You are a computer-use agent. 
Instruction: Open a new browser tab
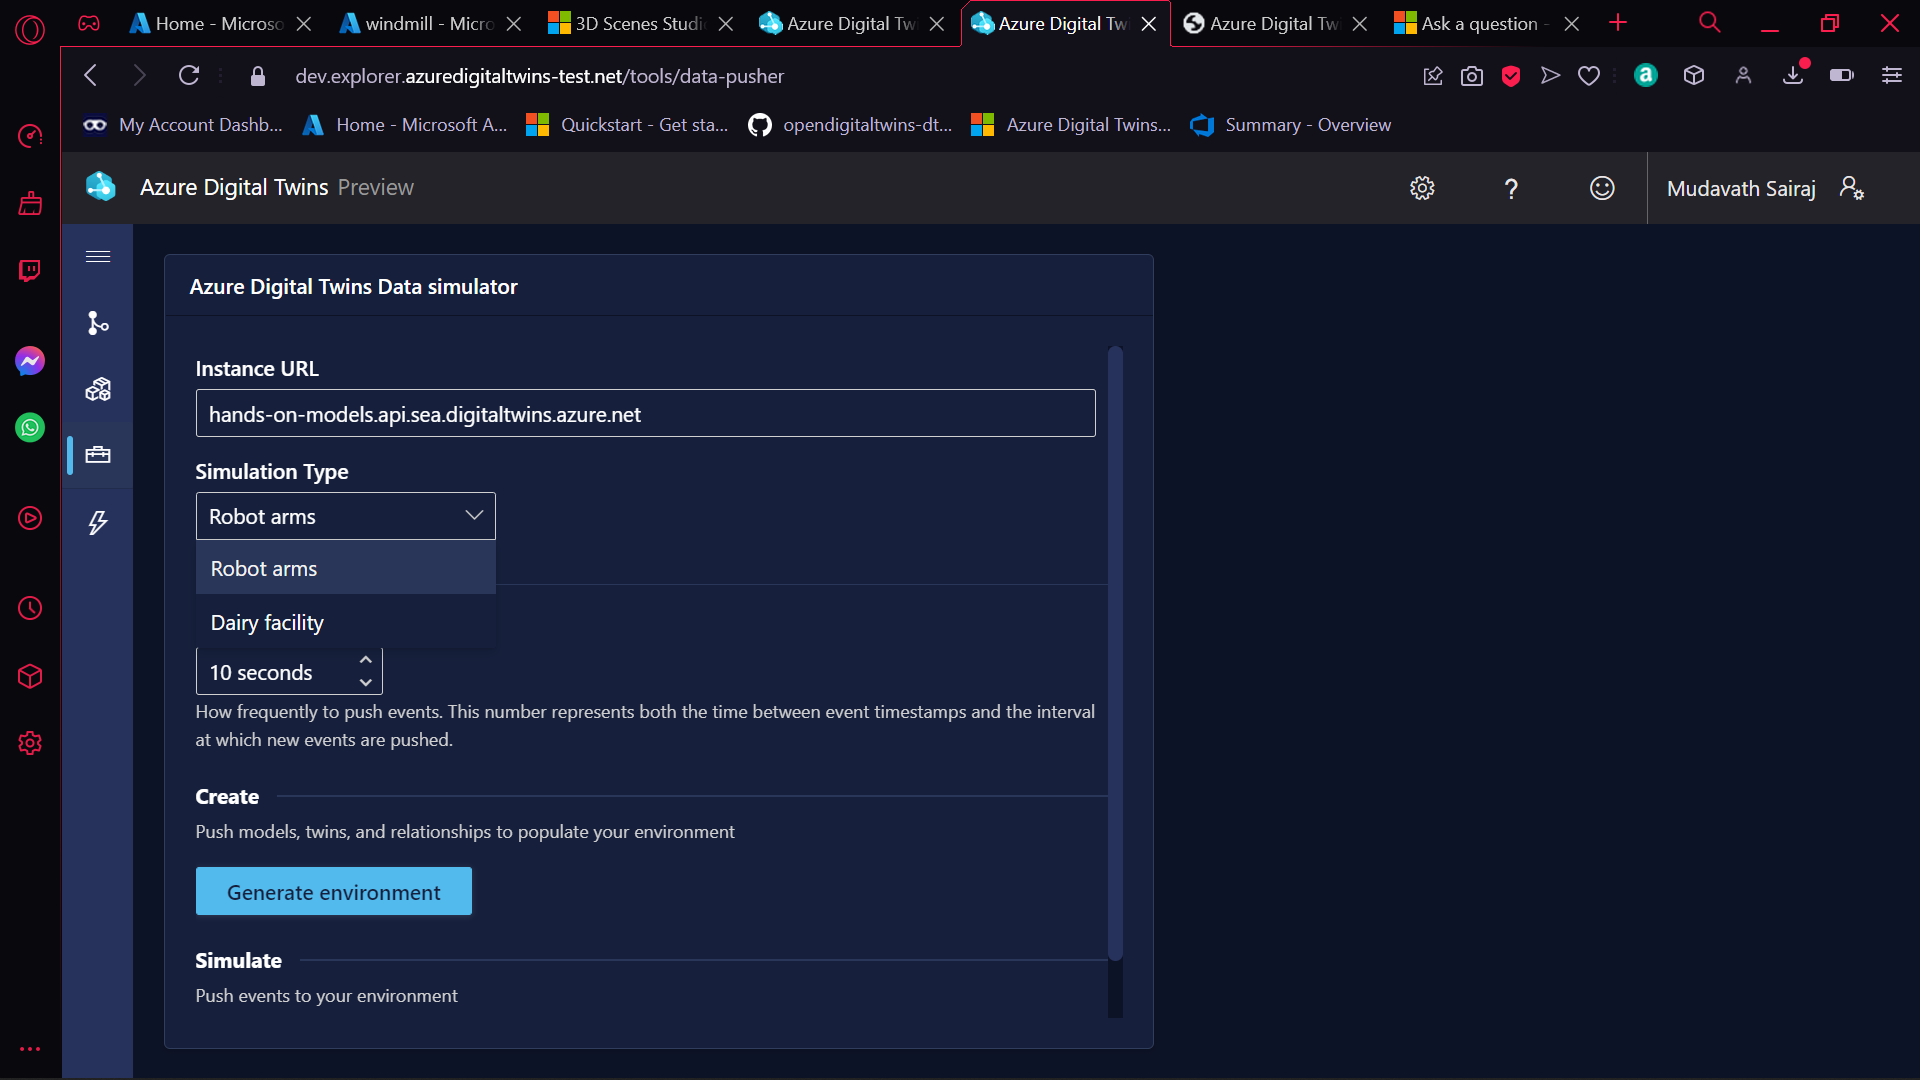(x=1618, y=22)
